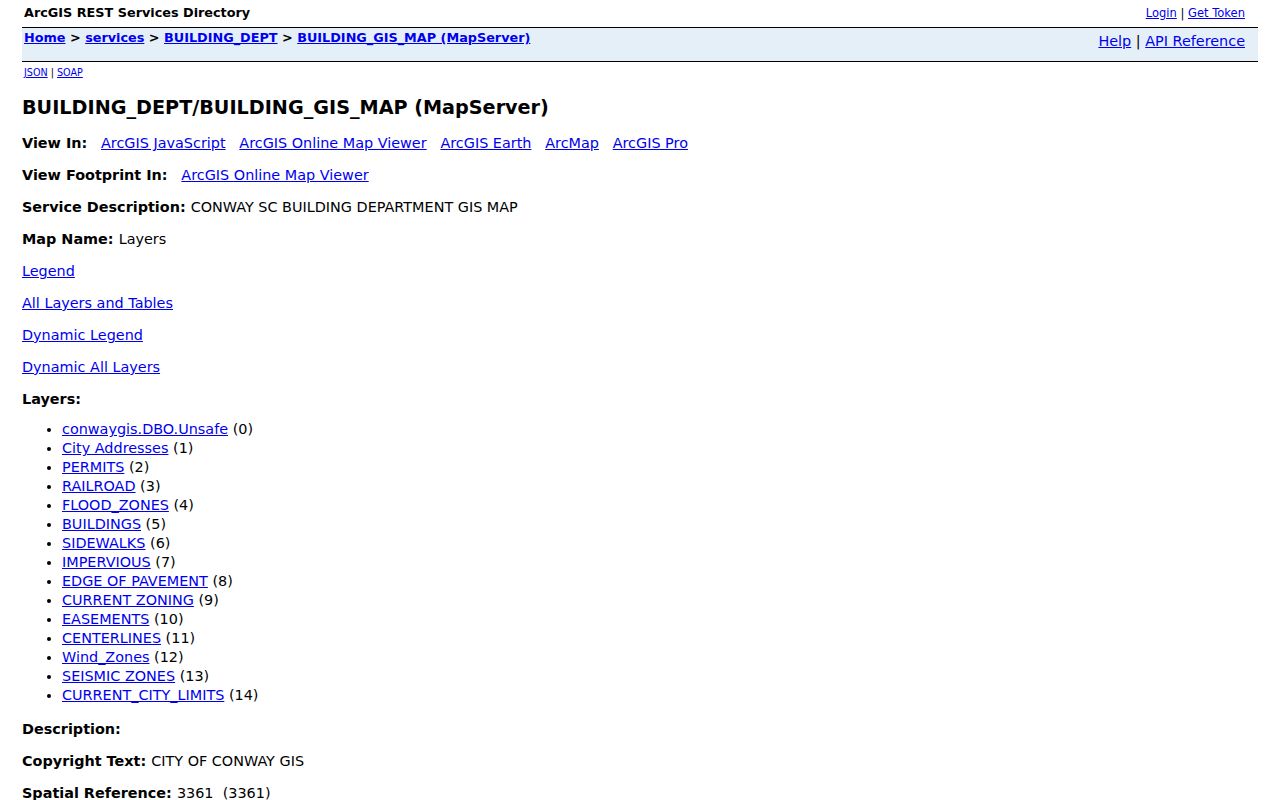
Task: Open the Dynamic Legend link
Action: pyautogui.click(x=82, y=335)
